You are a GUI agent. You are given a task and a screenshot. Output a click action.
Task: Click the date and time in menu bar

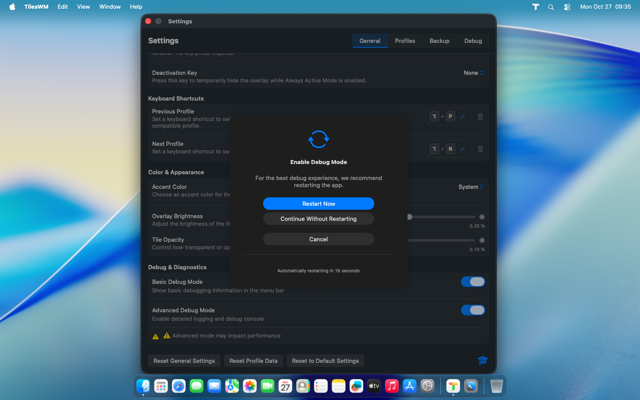click(605, 7)
